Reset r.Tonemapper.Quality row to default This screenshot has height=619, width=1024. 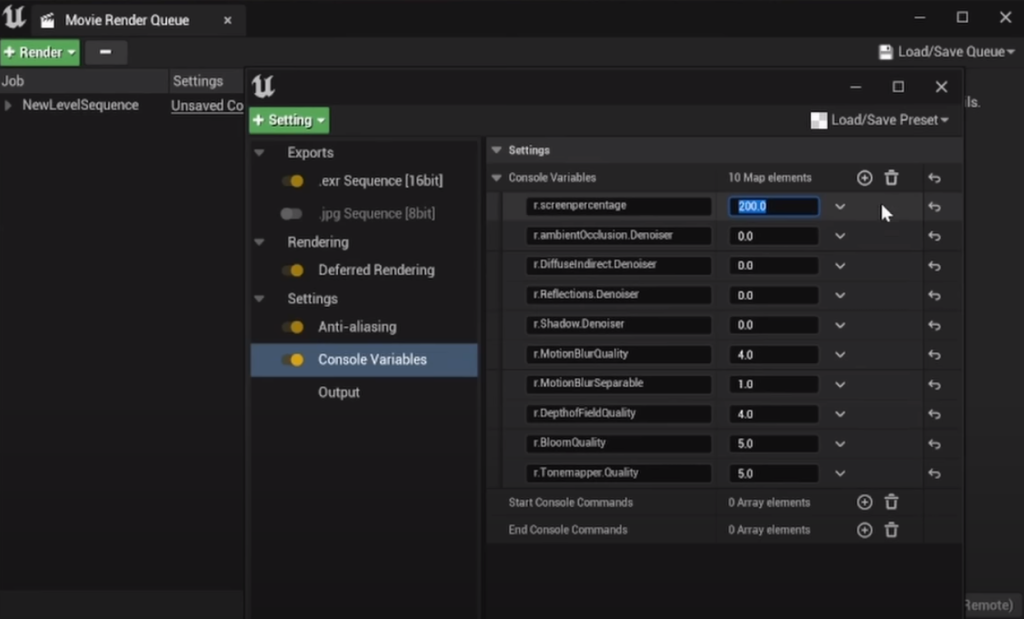pyautogui.click(x=934, y=473)
